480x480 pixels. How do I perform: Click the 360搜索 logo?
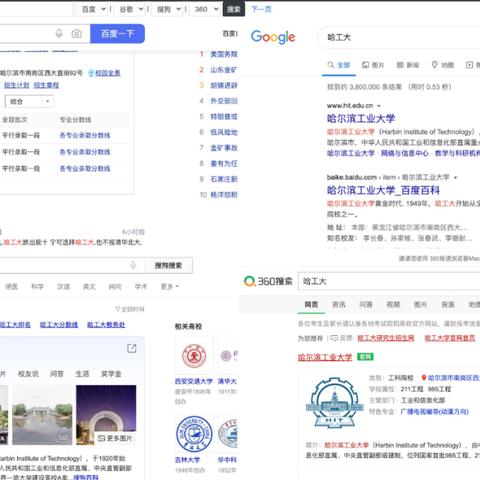pyautogui.click(x=268, y=281)
